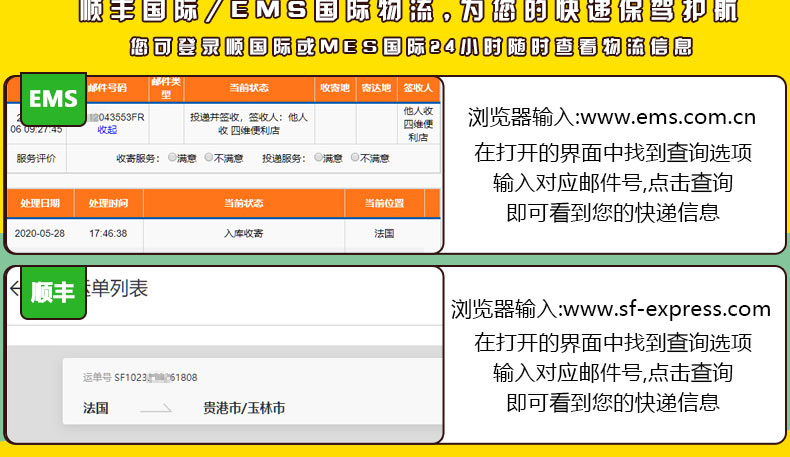The width and height of the screenshot is (790, 457).
Task: Click the green 顺丰 badge
Action: [53, 292]
